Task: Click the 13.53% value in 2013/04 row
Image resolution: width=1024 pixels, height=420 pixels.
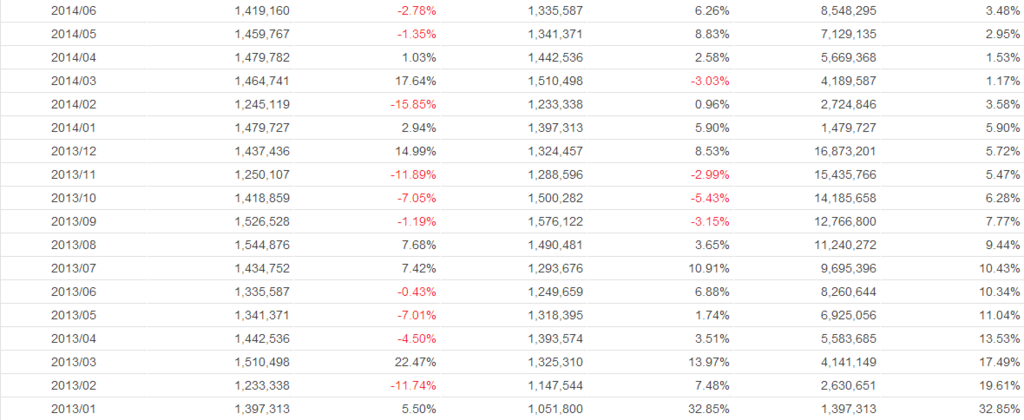Action: 999,337
